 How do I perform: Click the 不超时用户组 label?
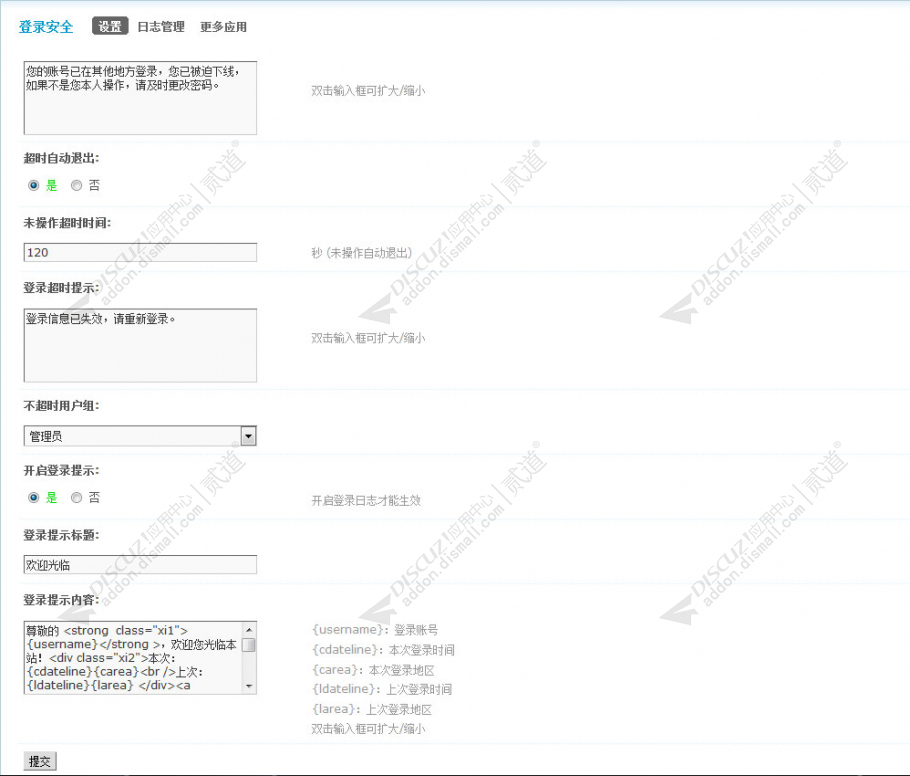pos(61,406)
